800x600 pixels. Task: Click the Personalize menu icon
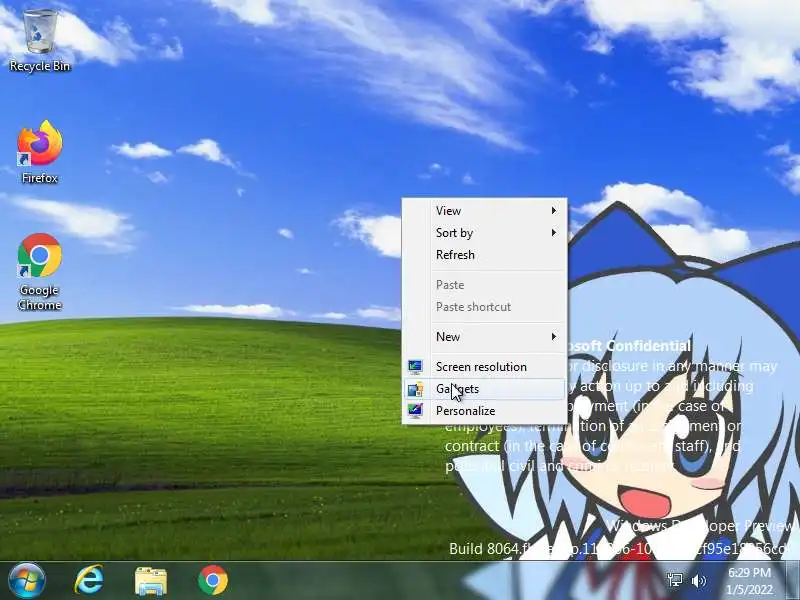pos(415,411)
